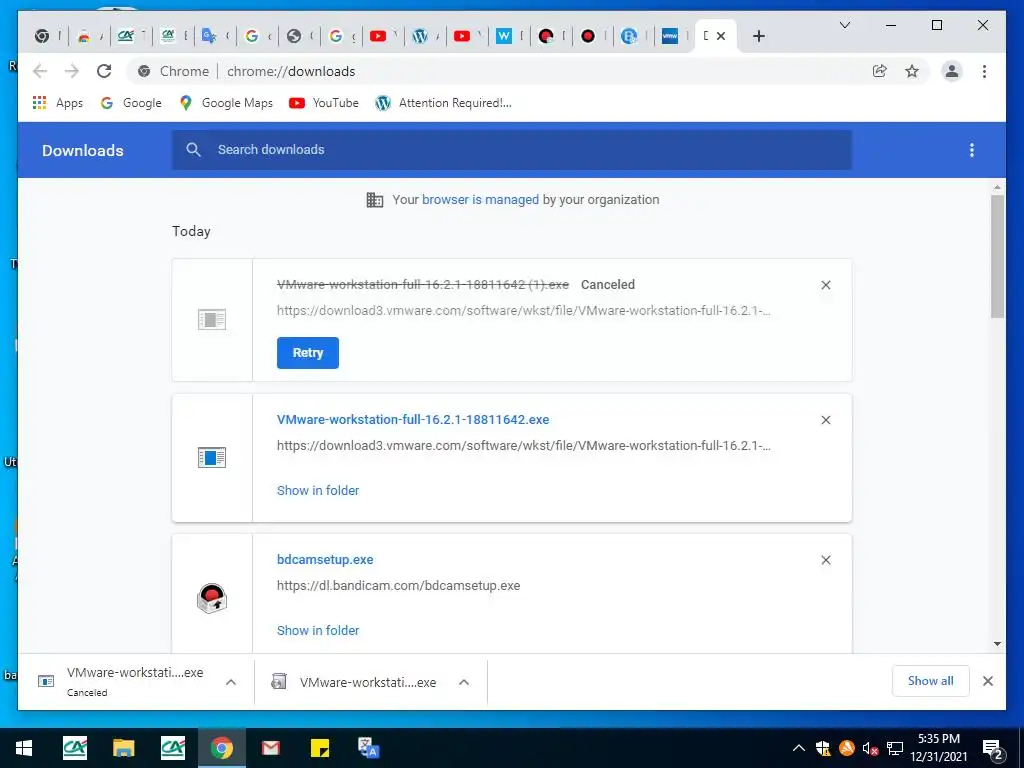Image resolution: width=1024 pixels, height=768 pixels.
Task: Switch to Chrome in the taskbar
Action: click(221, 748)
